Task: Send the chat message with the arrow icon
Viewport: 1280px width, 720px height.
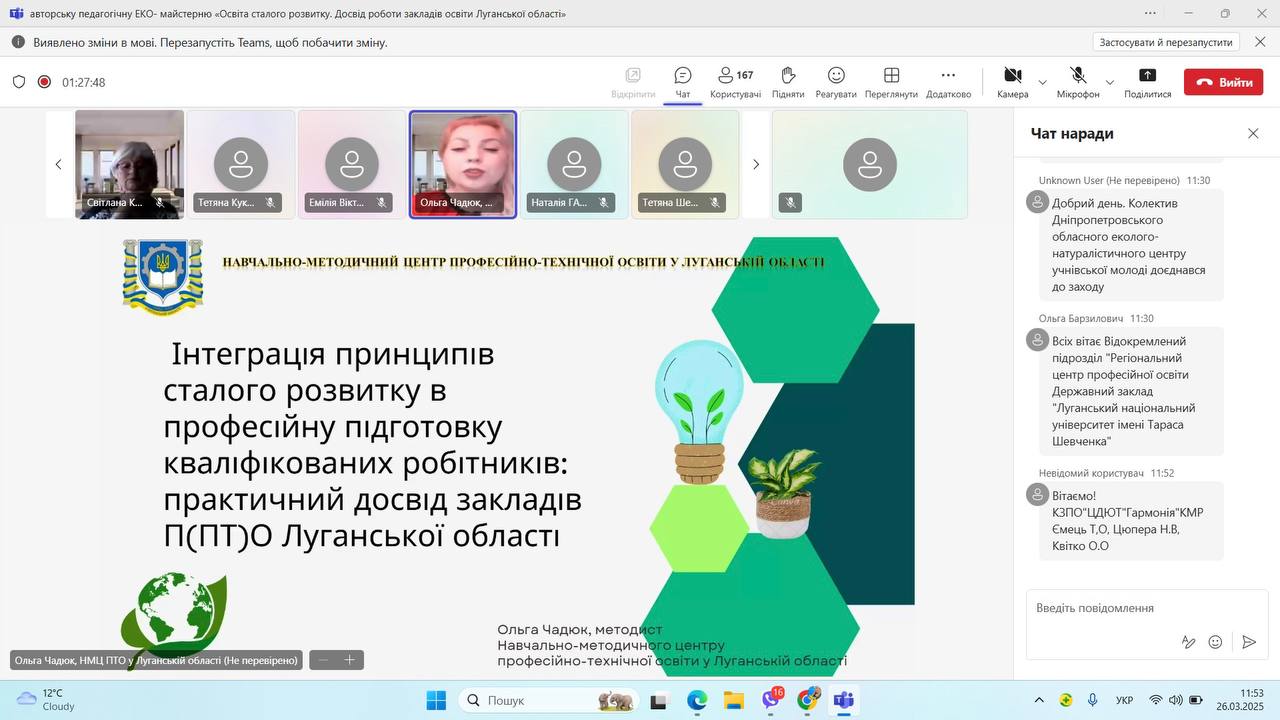Action: tap(1249, 642)
